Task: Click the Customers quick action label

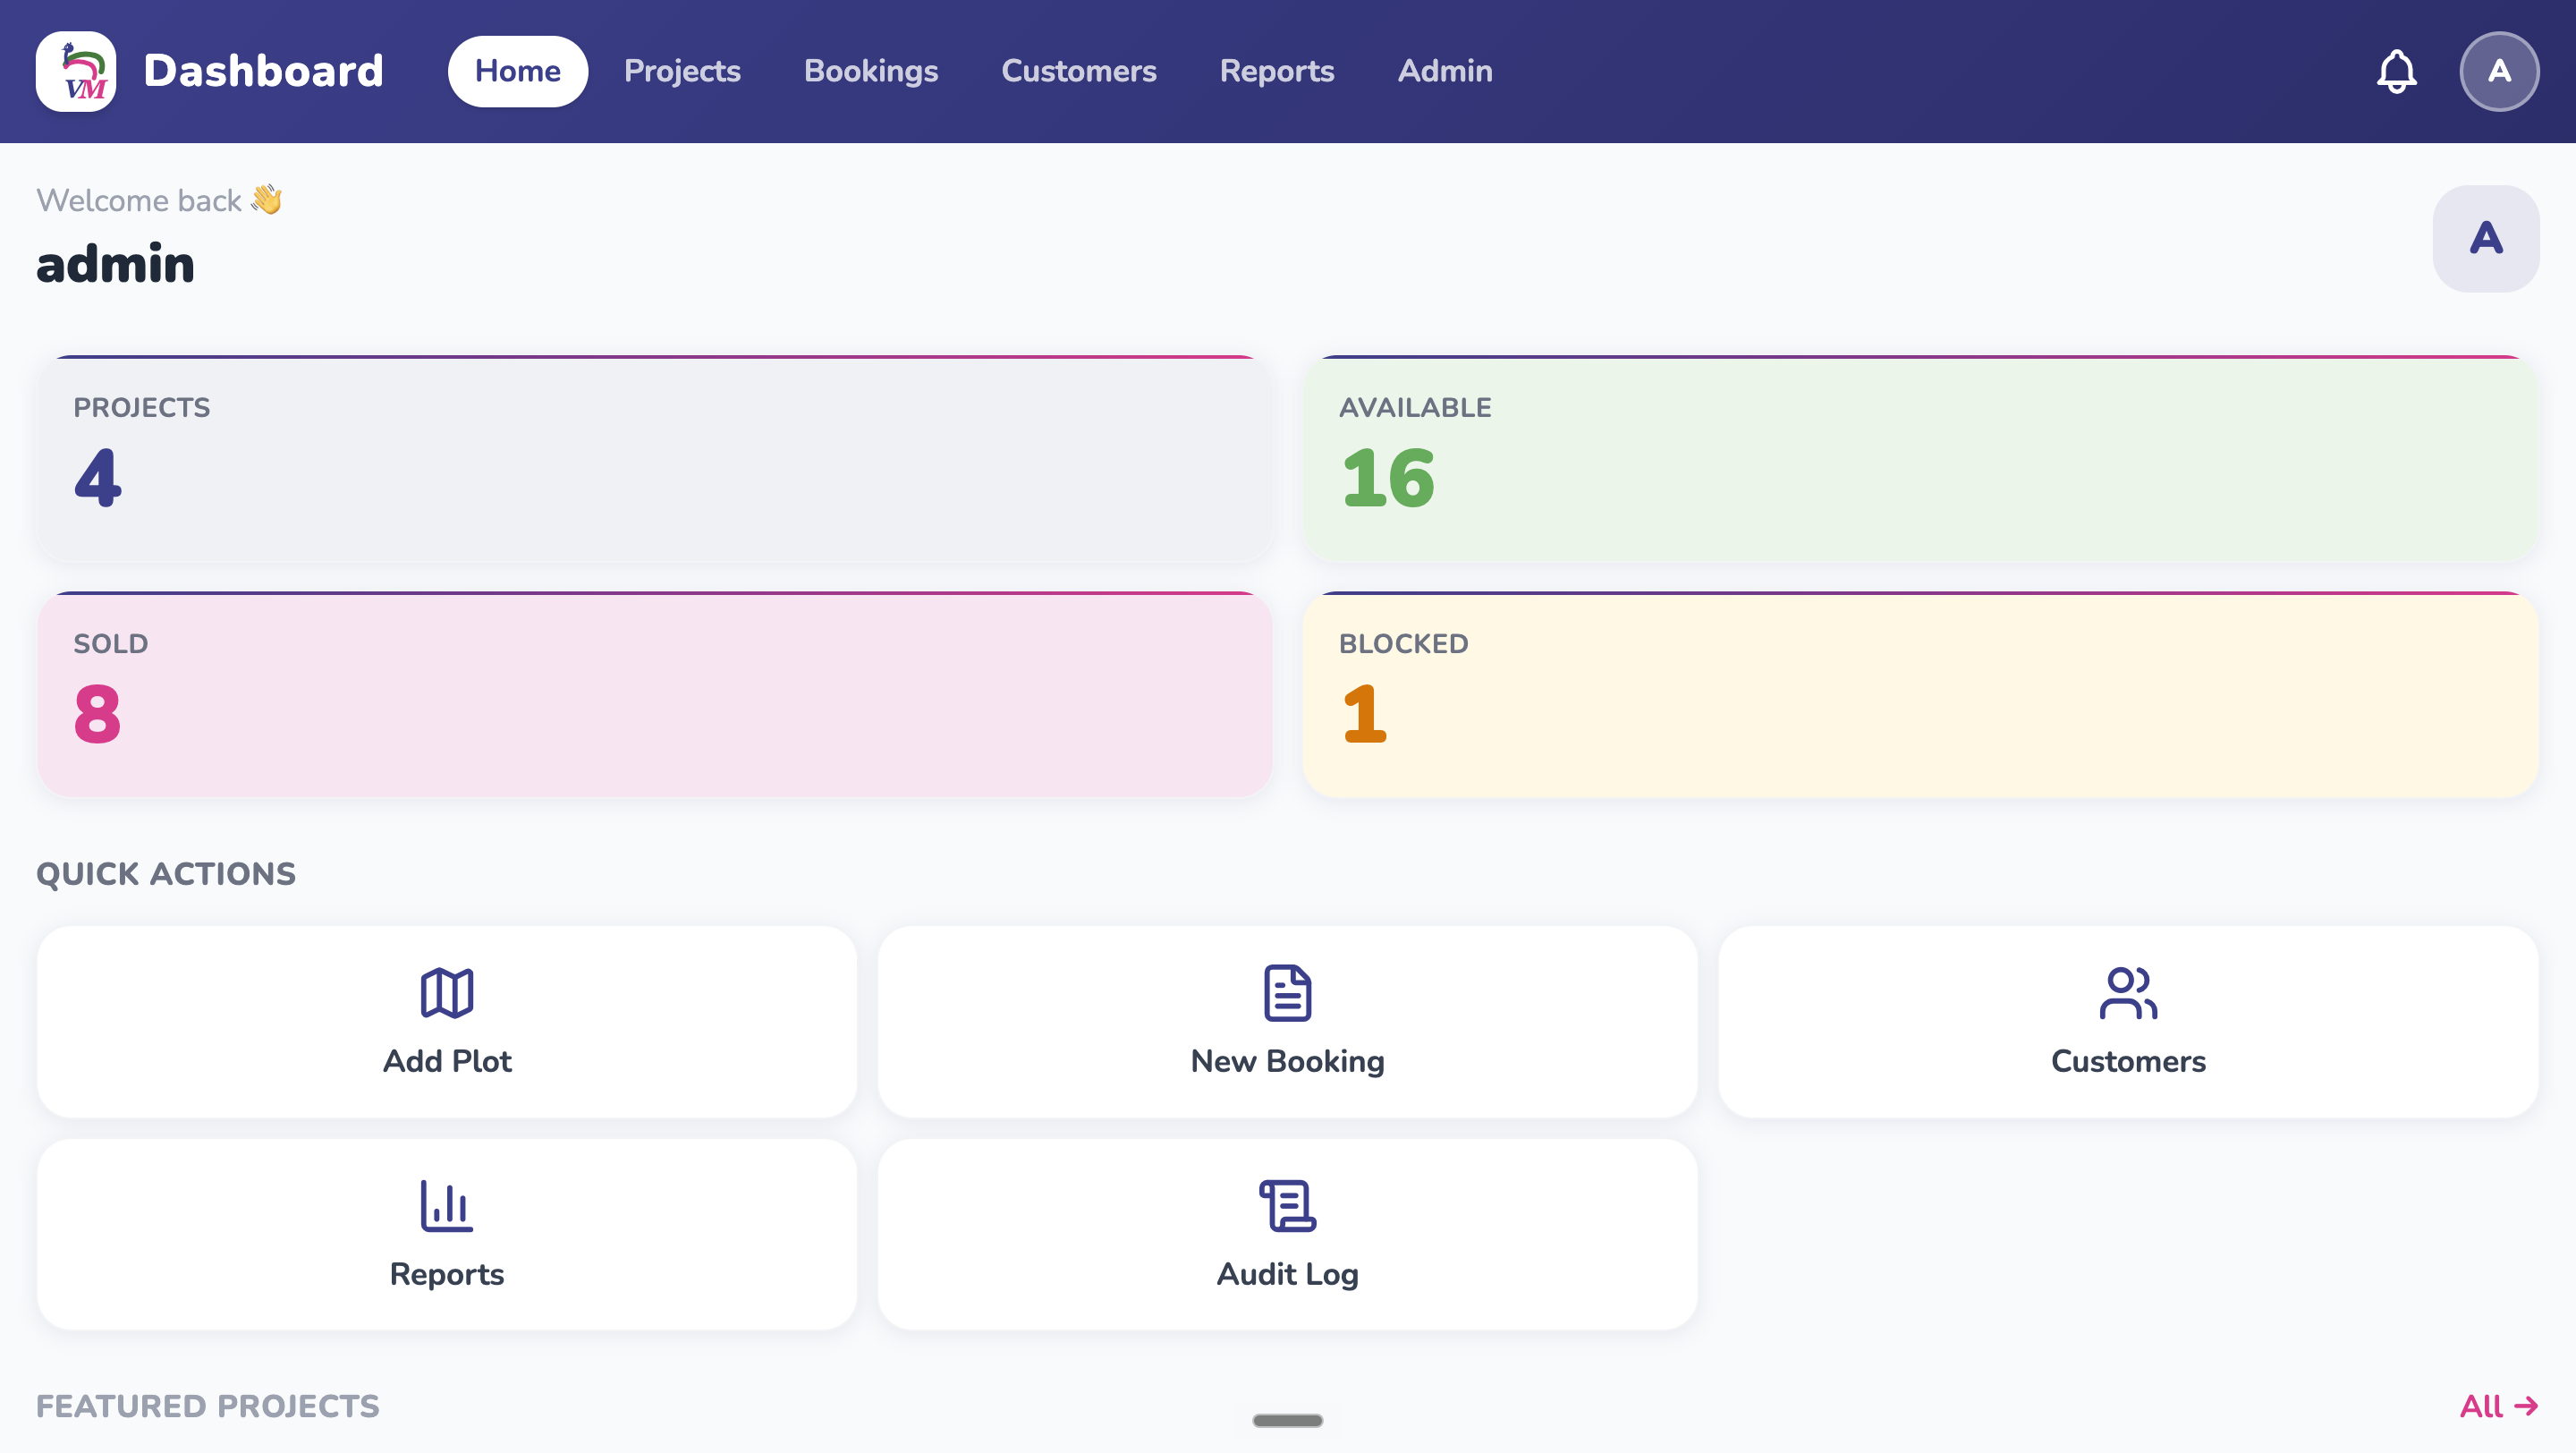Action: pyautogui.click(x=2128, y=1061)
